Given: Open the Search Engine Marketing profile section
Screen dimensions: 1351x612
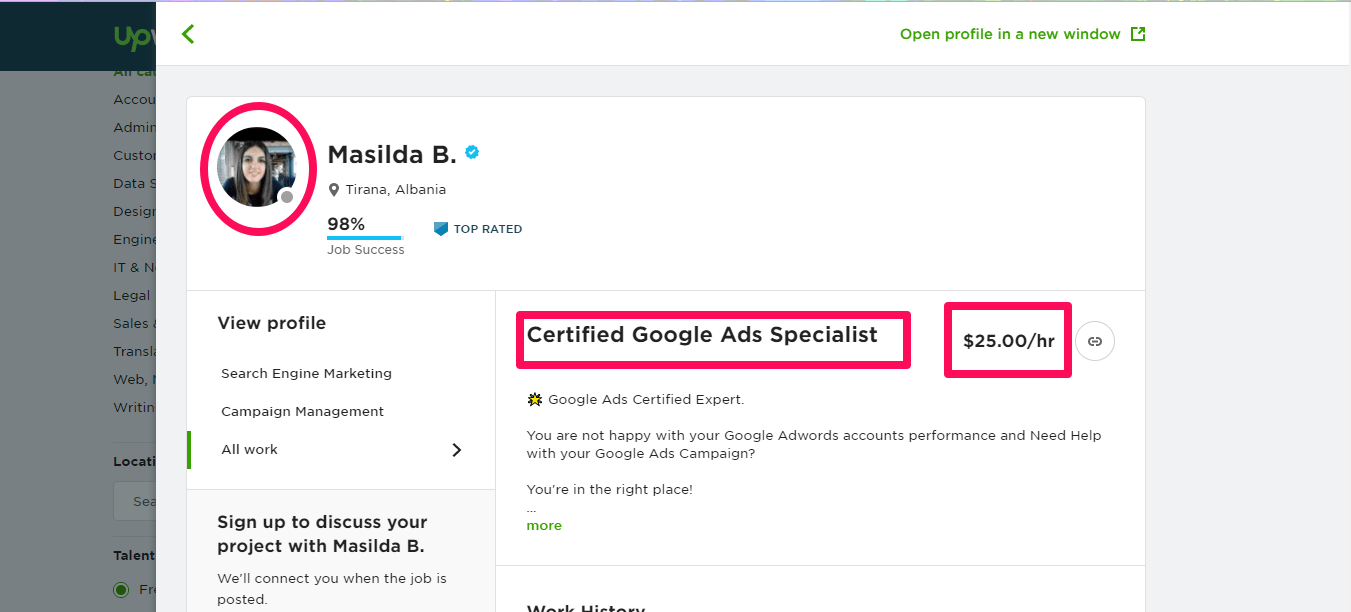Looking at the screenshot, I should click(306, 374).
